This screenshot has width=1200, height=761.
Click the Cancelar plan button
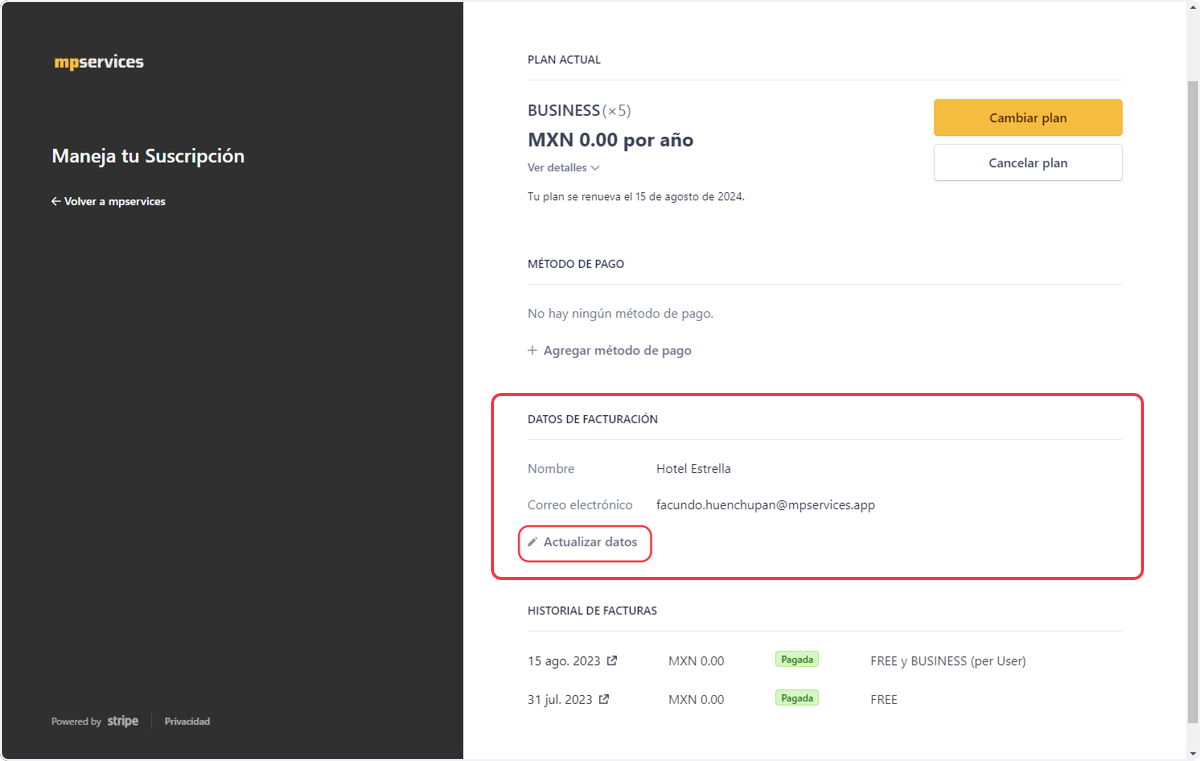(x=1028, y=163)
